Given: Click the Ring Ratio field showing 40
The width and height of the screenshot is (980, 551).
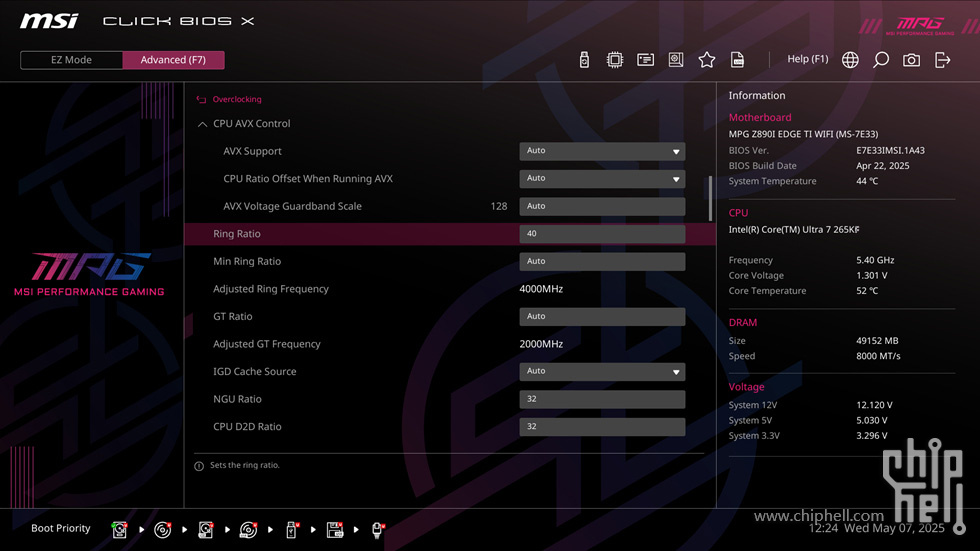Looking at the screenshot, I should tap(602, 234).
